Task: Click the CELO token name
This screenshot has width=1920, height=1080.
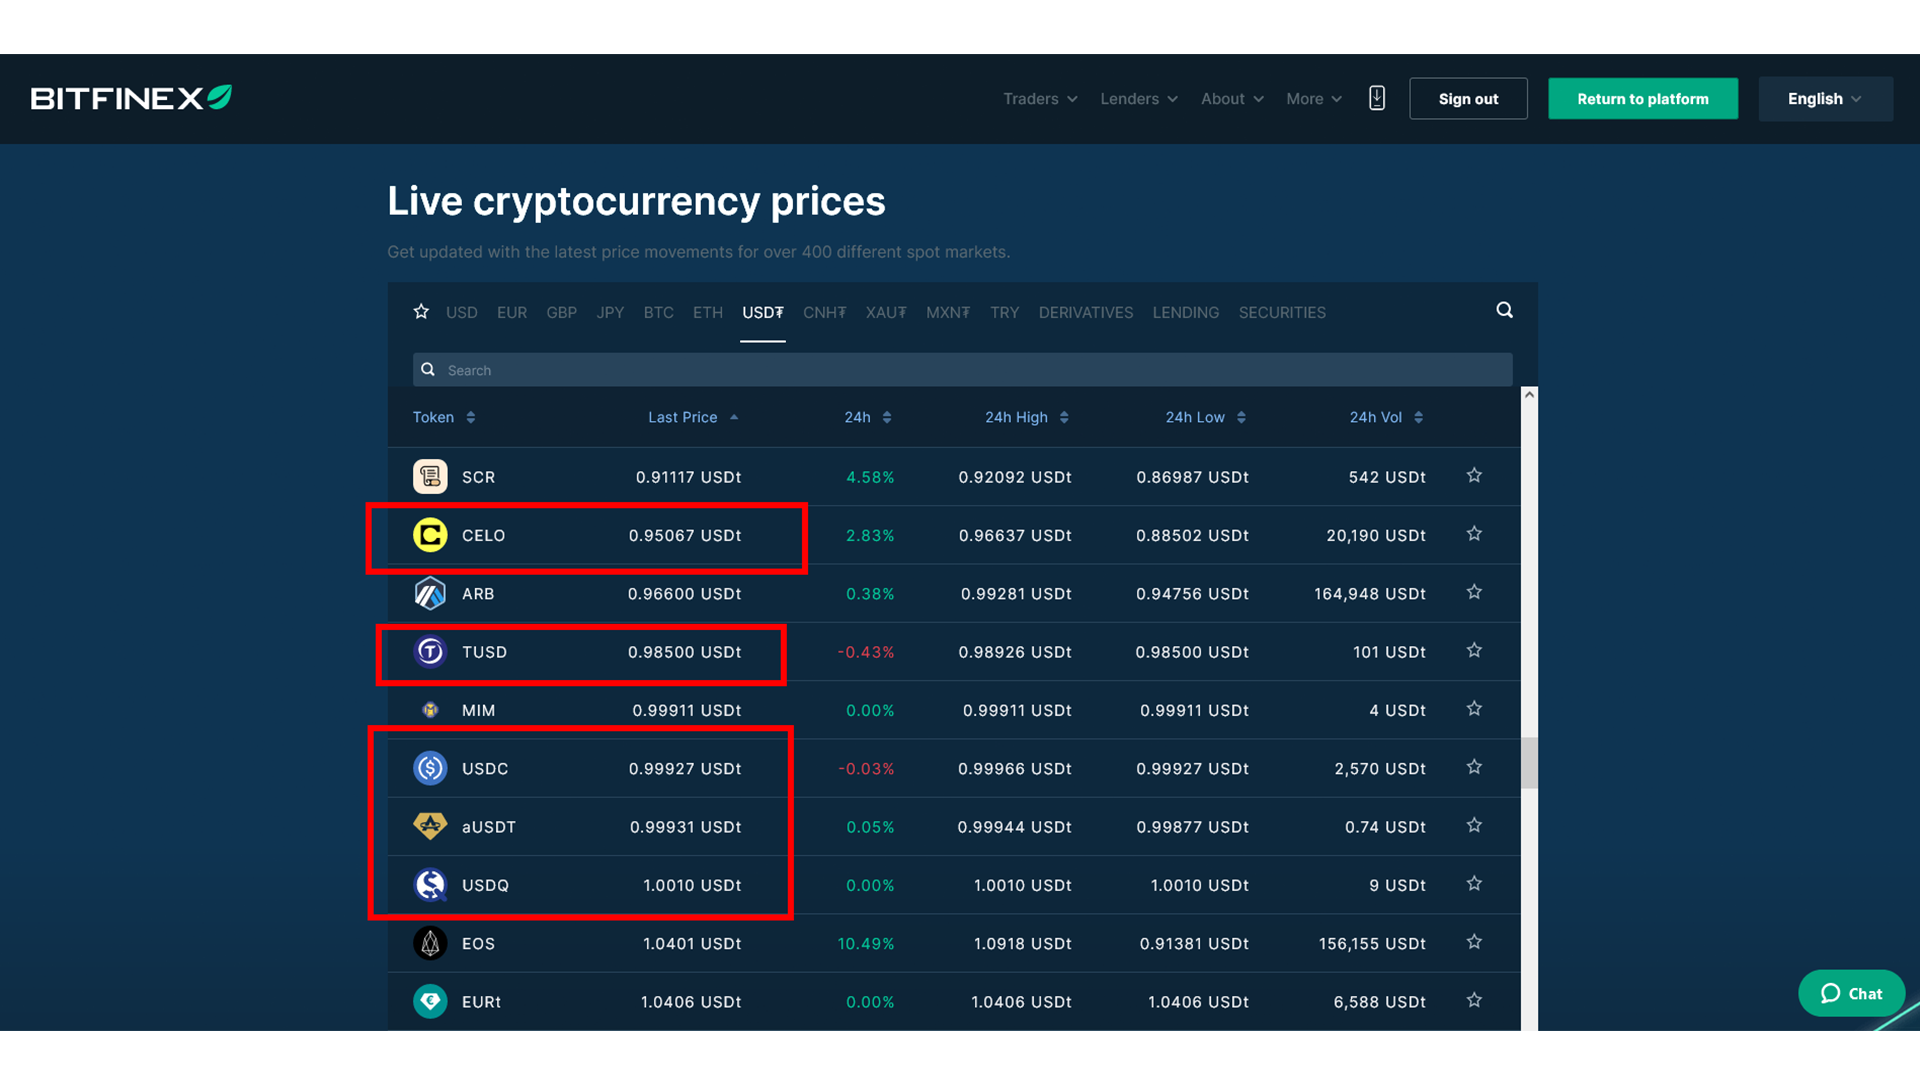Action: tap(483, 535)
